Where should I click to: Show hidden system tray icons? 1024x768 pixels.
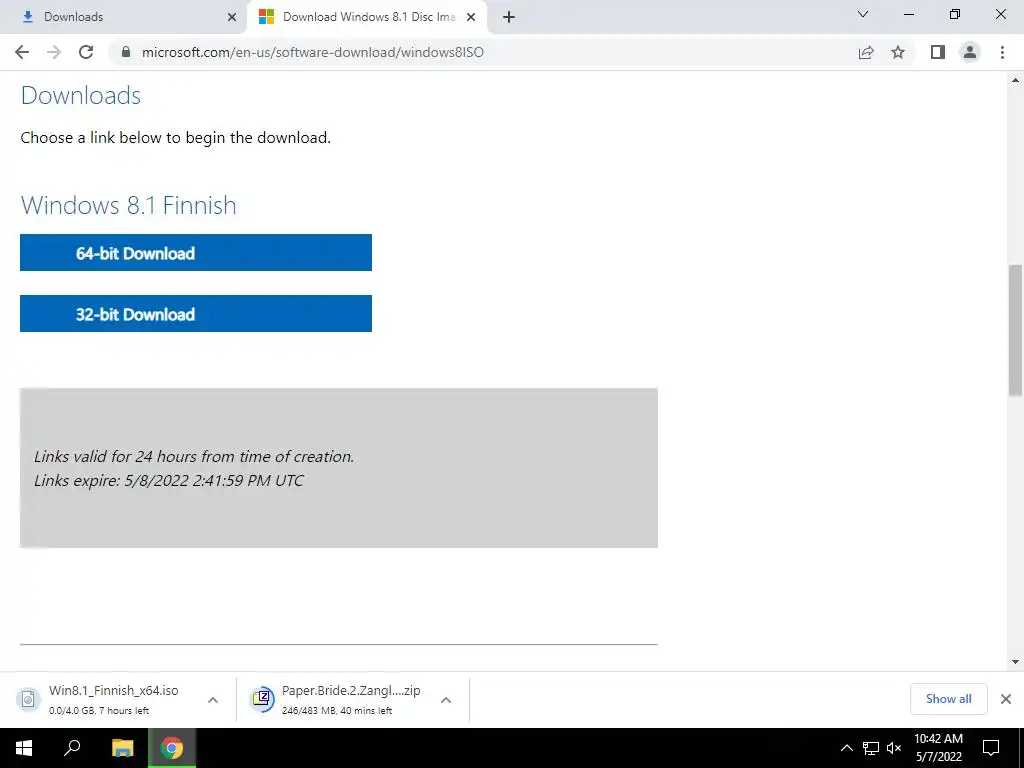coord(846,748)
